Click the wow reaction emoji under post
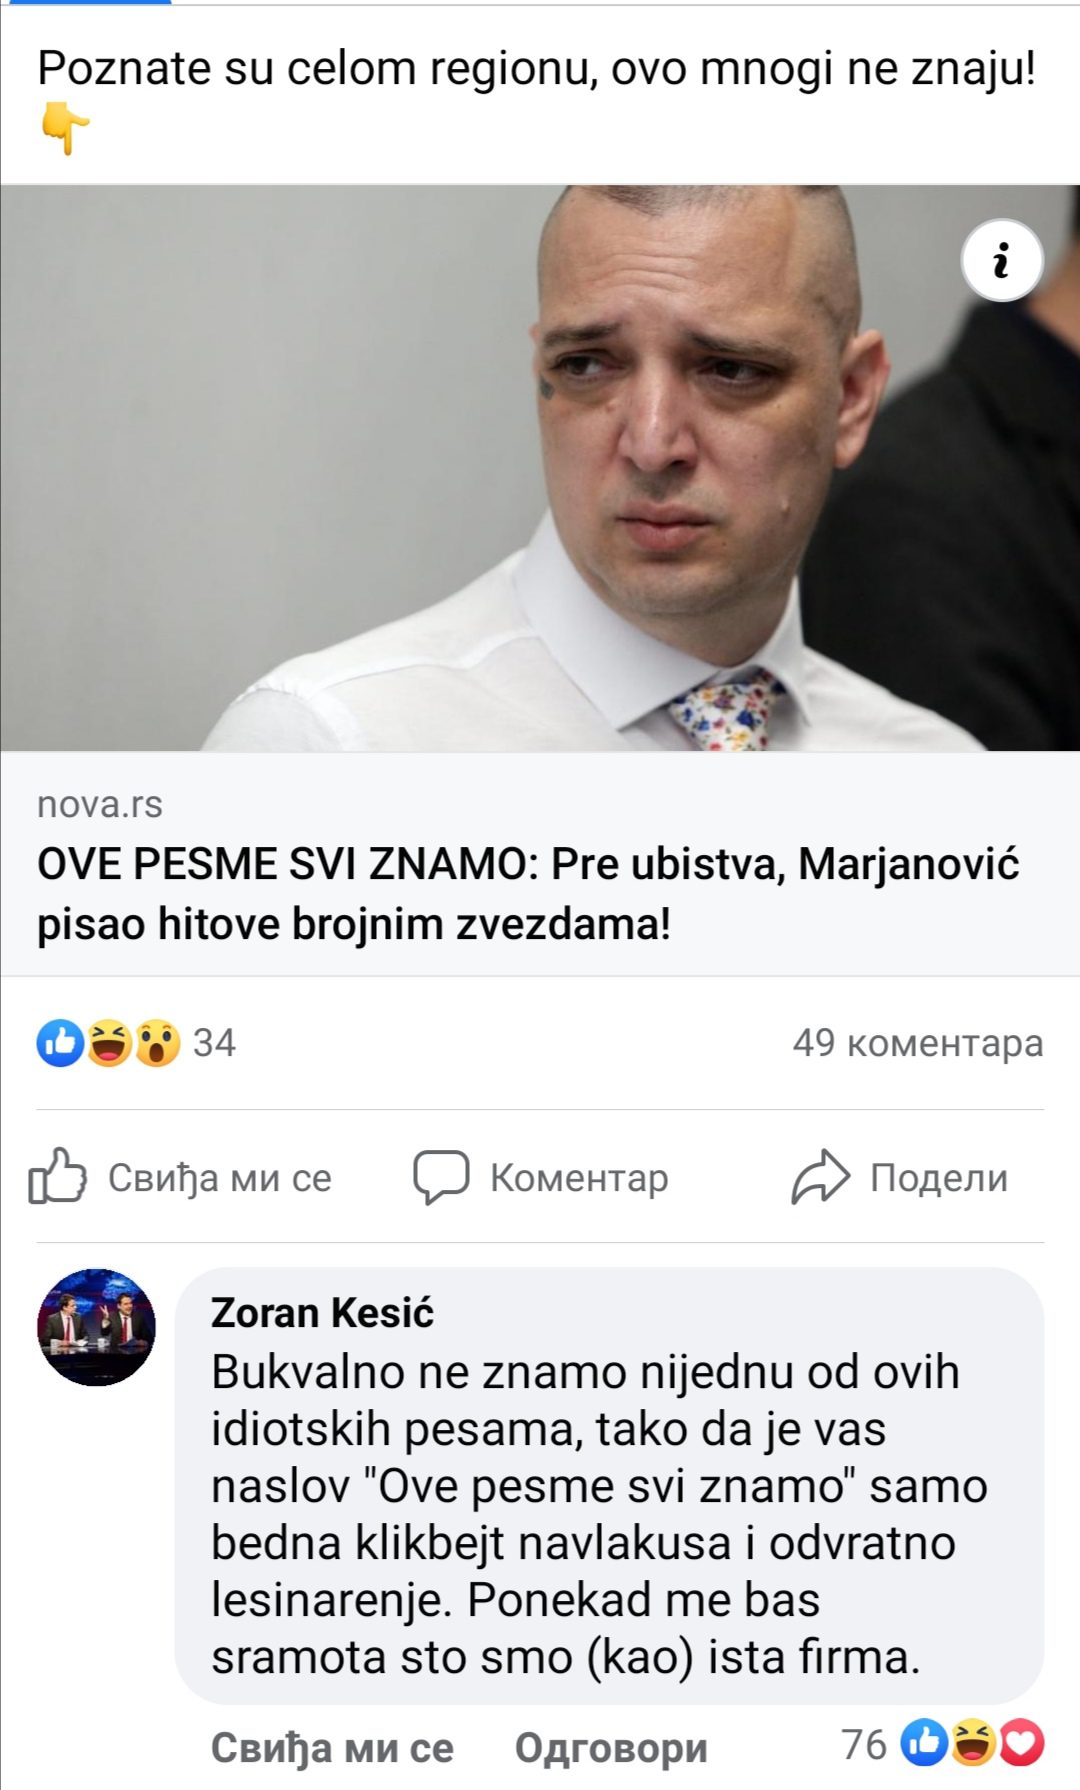Image resolution: width=1080 pixels, height=1790 pixels. coord(157,1043)
